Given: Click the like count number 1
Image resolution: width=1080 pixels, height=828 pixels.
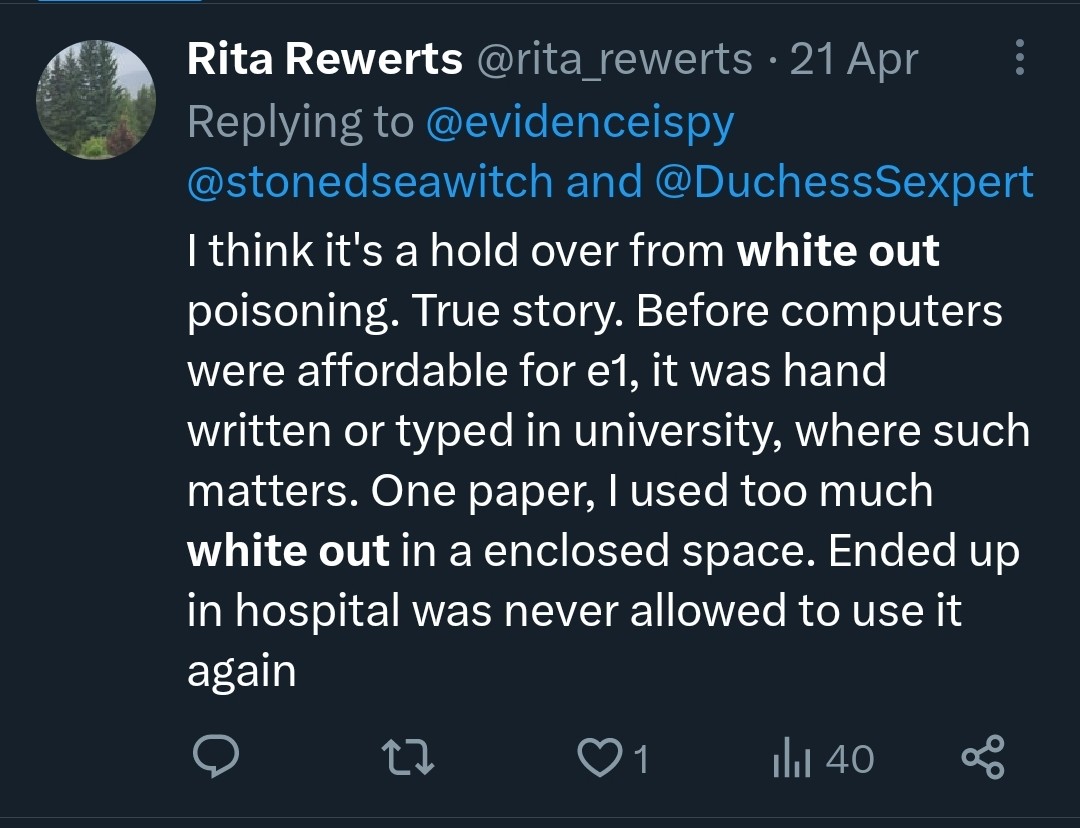Looking at the screenshot, I should point(640,760).
